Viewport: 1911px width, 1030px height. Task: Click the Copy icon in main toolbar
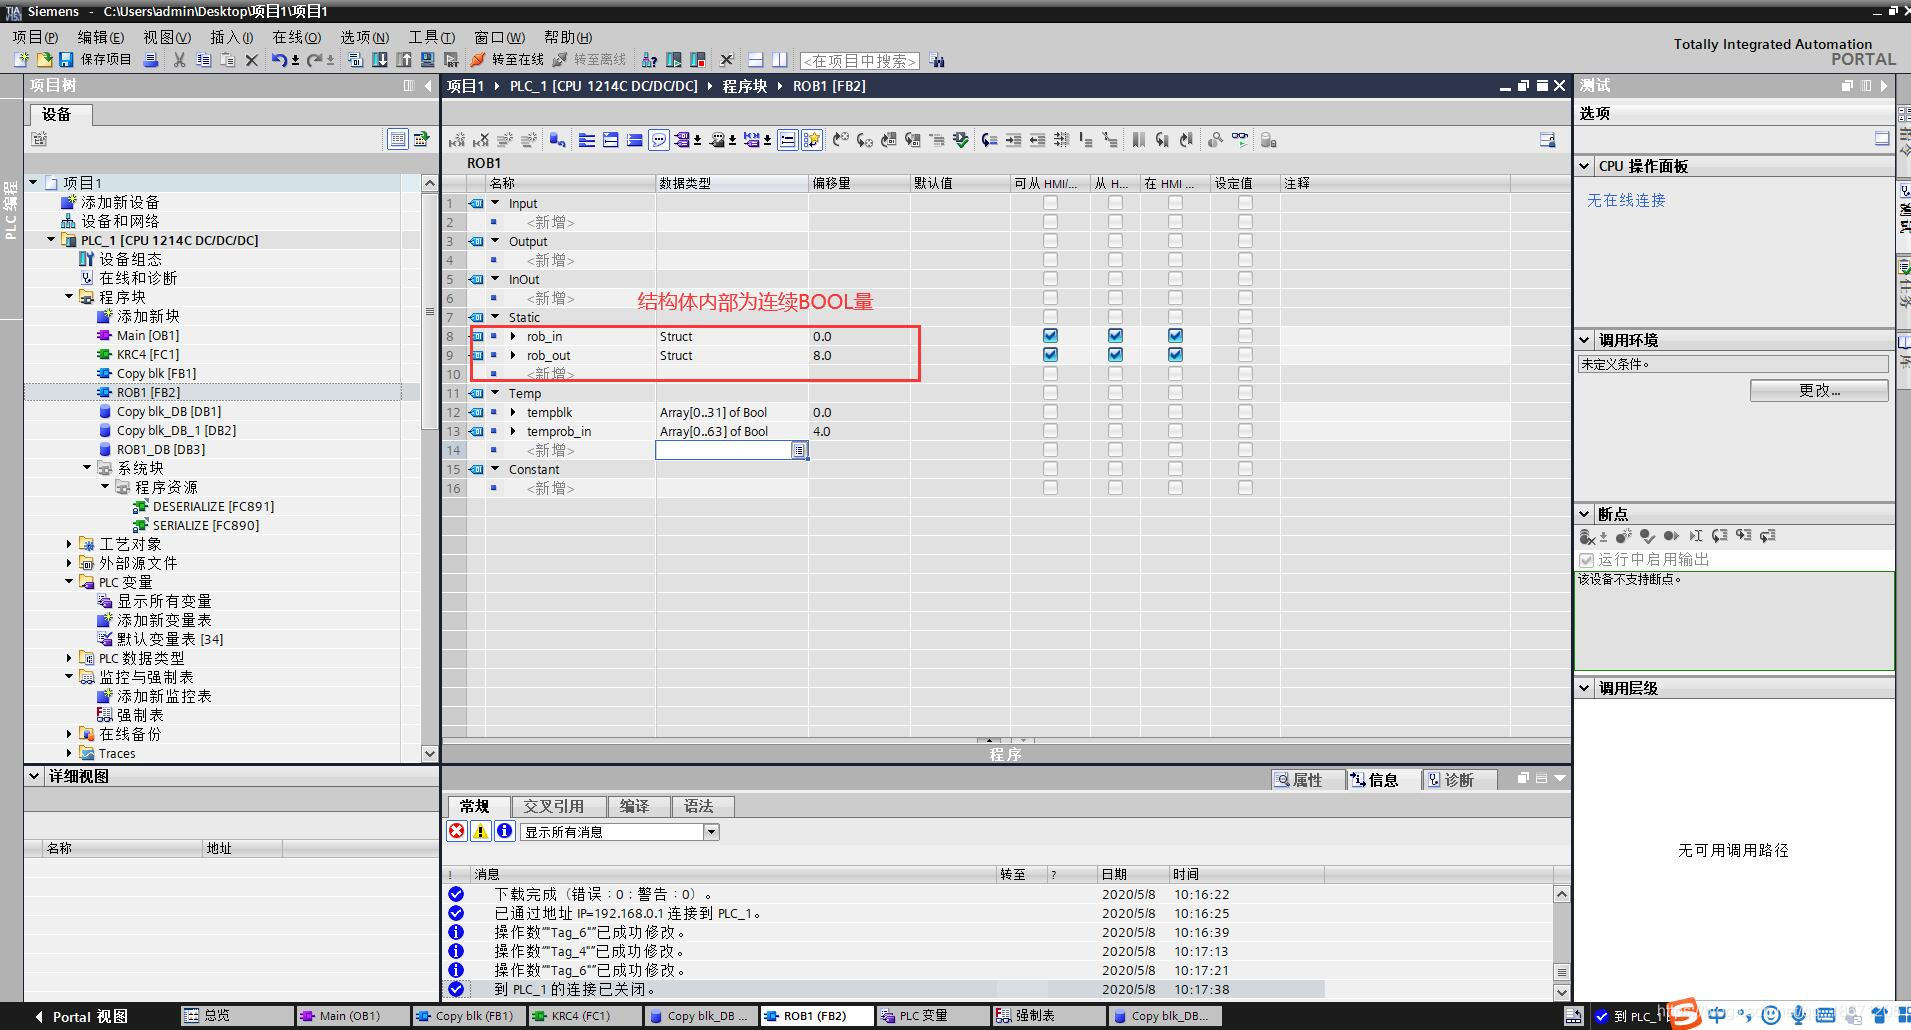click(x=204, y=60)
